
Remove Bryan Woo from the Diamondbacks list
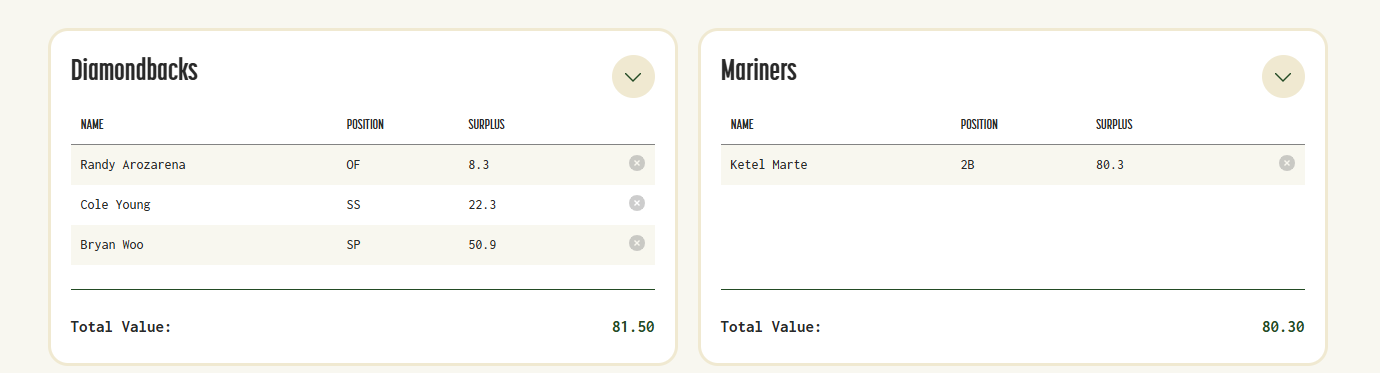coord(637,243)
